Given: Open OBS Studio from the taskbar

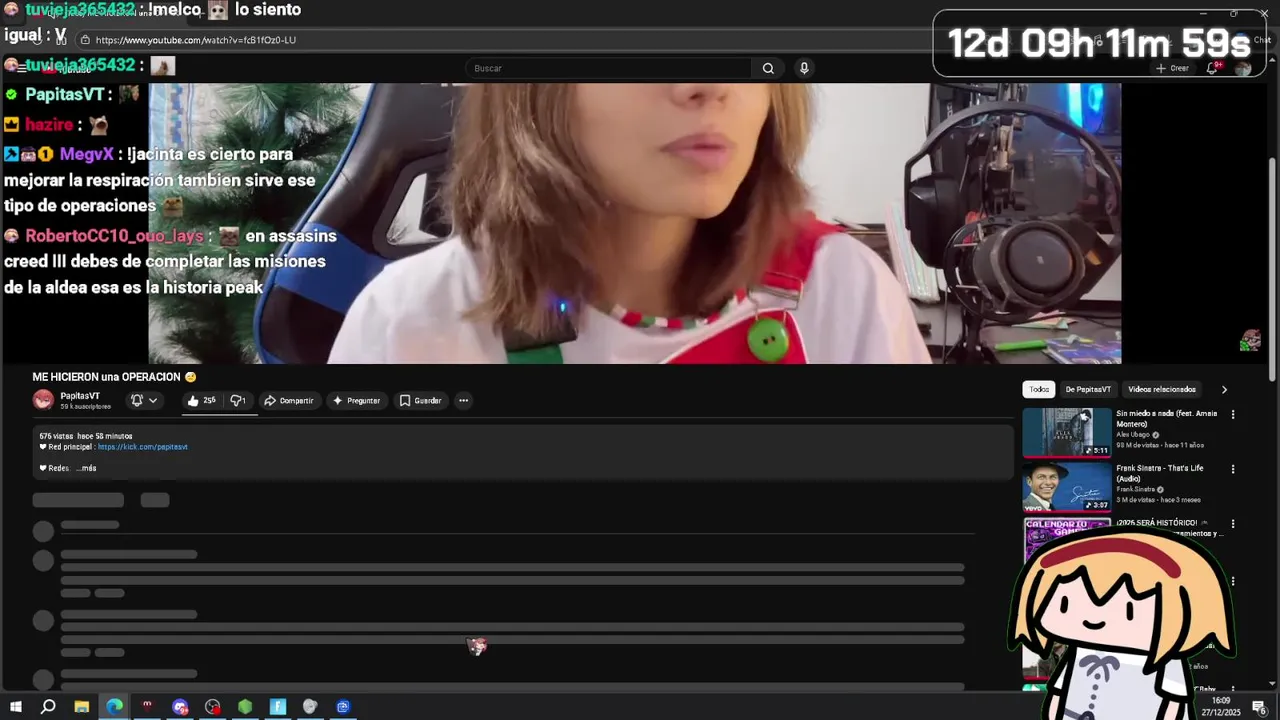Looking at the screenshot, I should [213, 707].
